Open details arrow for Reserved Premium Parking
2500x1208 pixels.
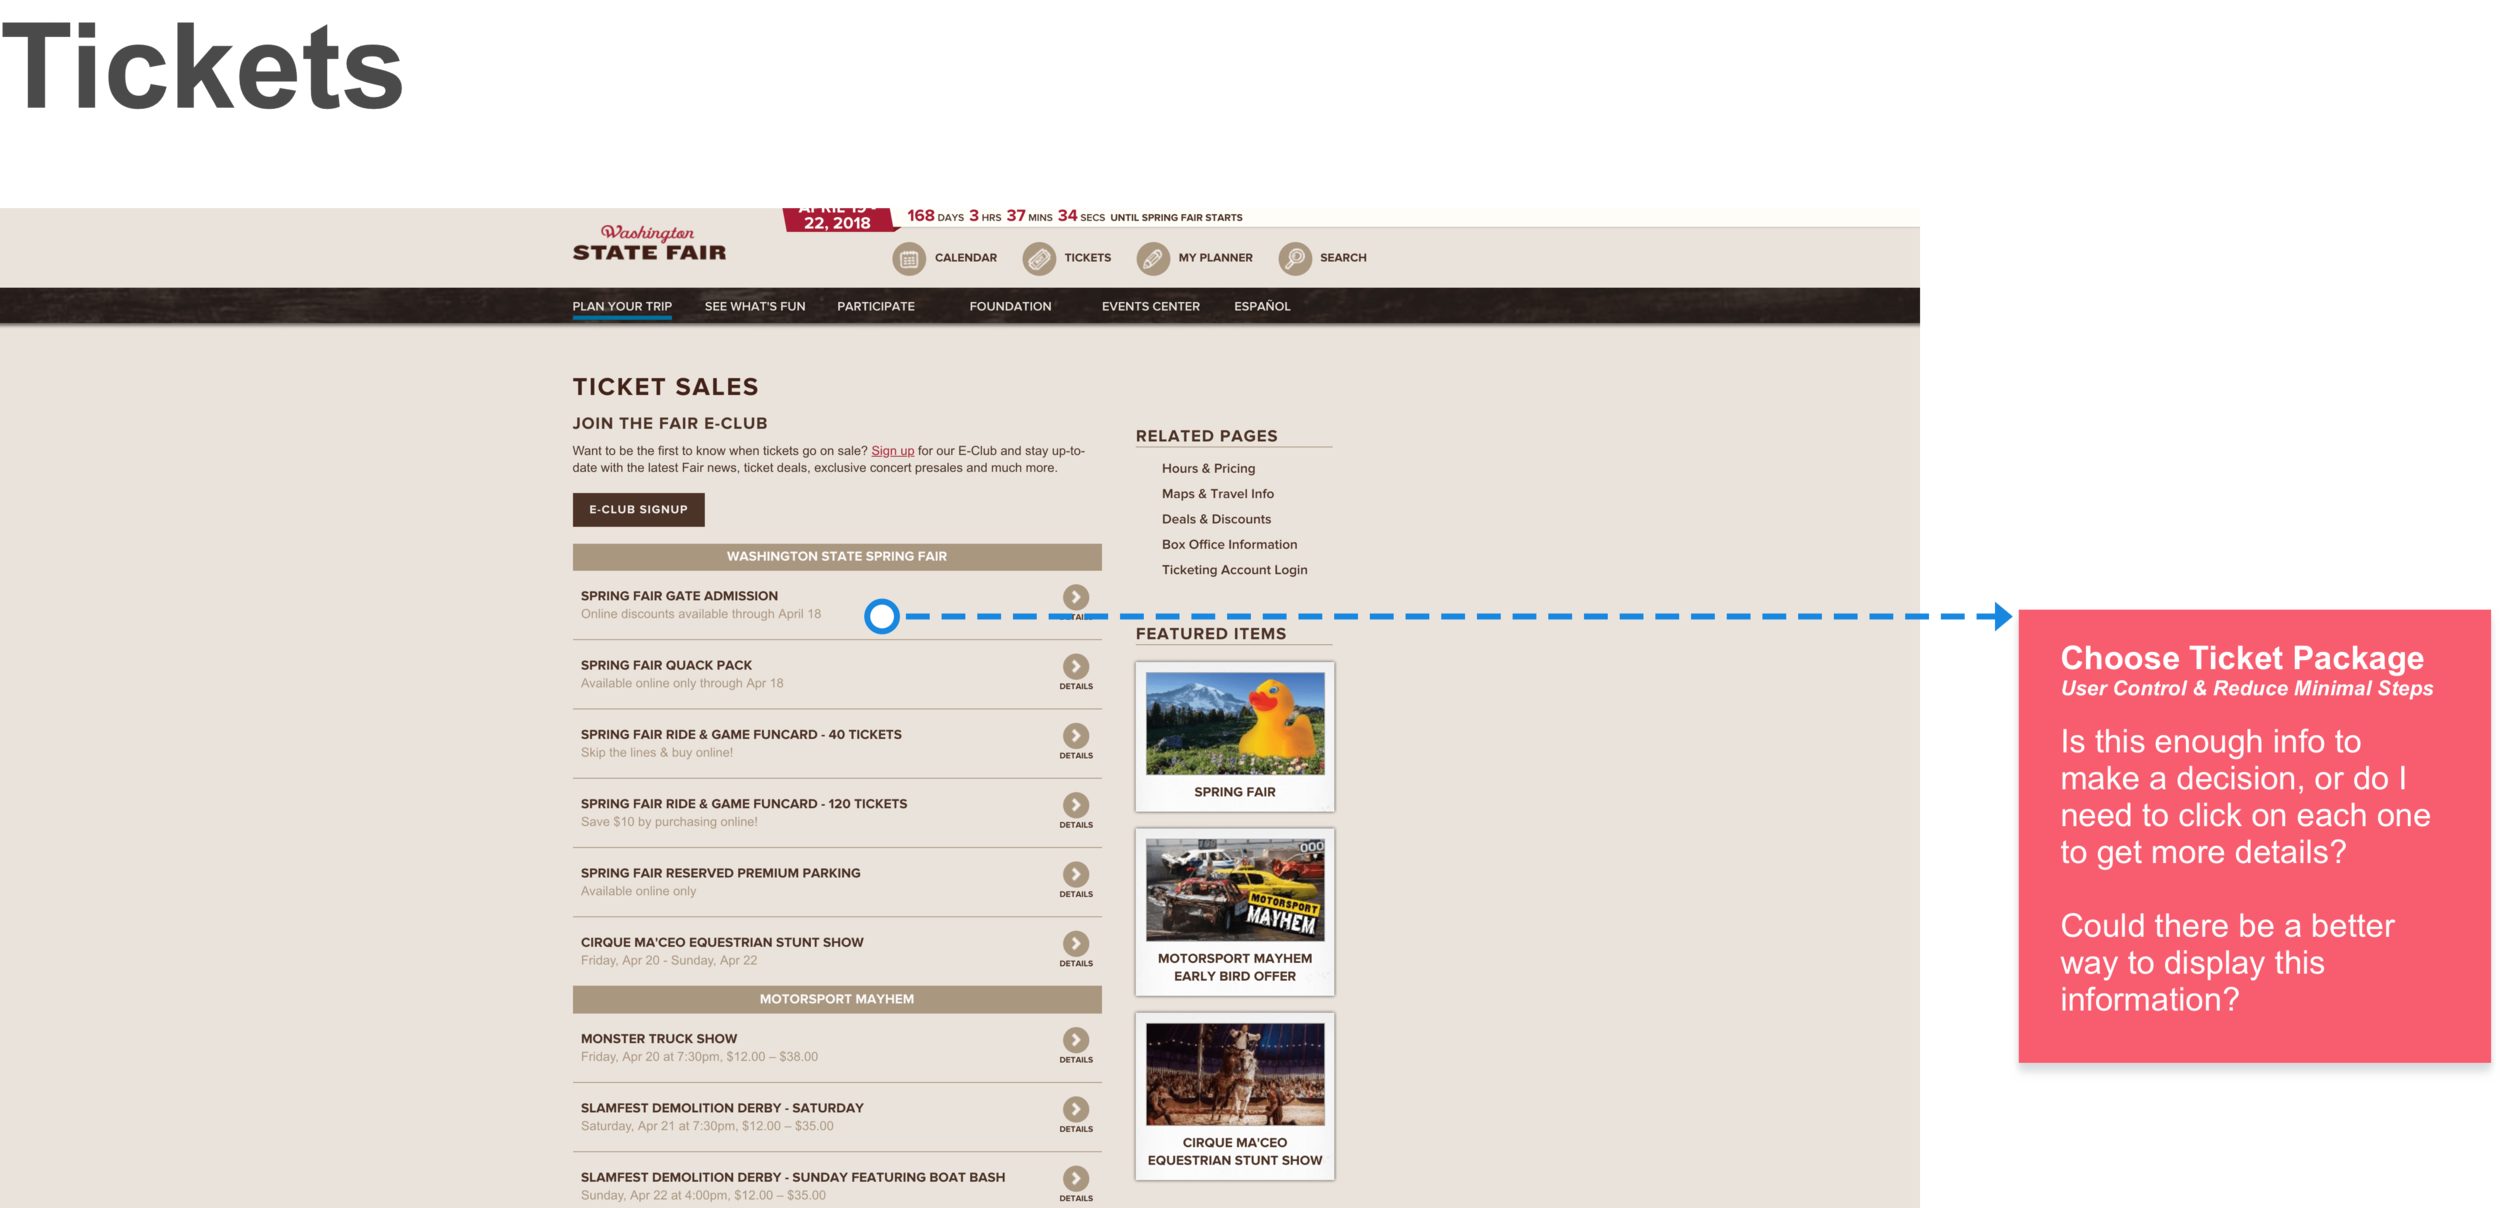pos(1075,874)
